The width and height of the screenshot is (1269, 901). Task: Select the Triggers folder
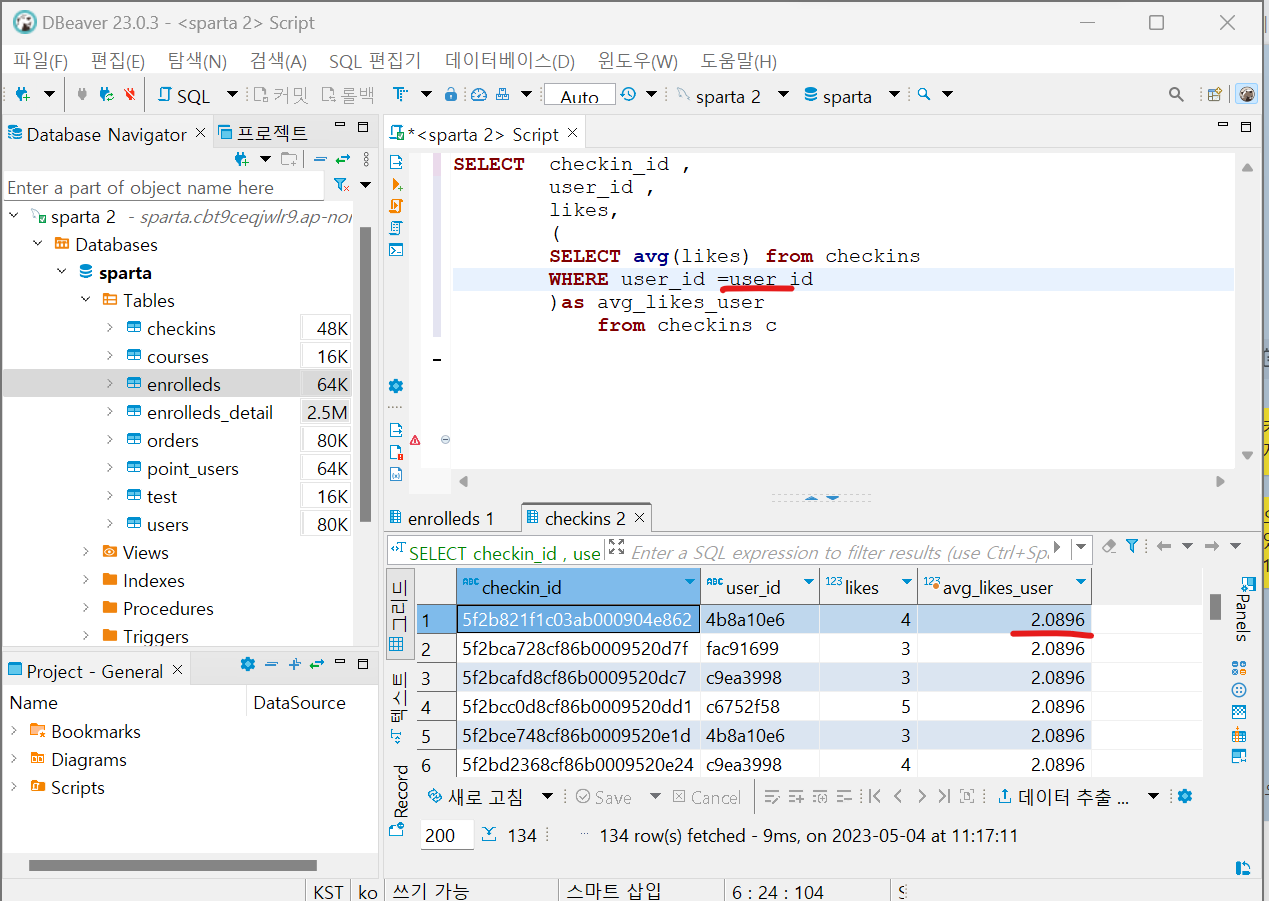pyautogui.click(x=156, y=636)
